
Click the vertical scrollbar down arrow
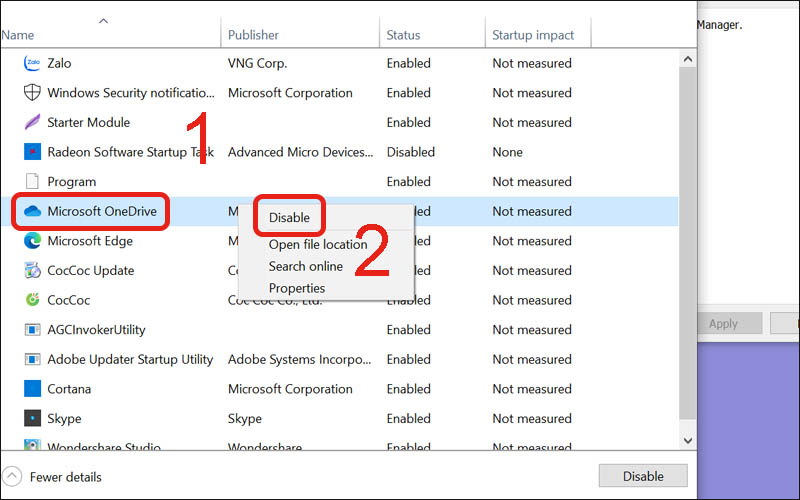(x=687, y=439)
